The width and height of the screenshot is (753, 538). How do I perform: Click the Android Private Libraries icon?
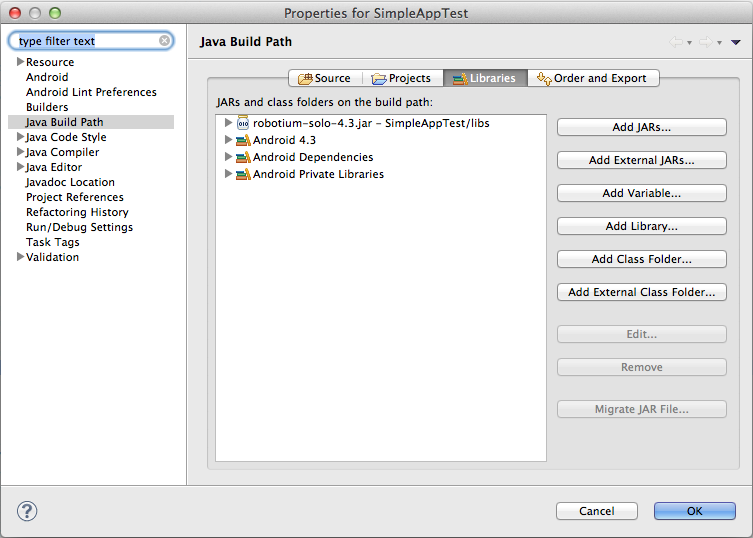[243, 174]
